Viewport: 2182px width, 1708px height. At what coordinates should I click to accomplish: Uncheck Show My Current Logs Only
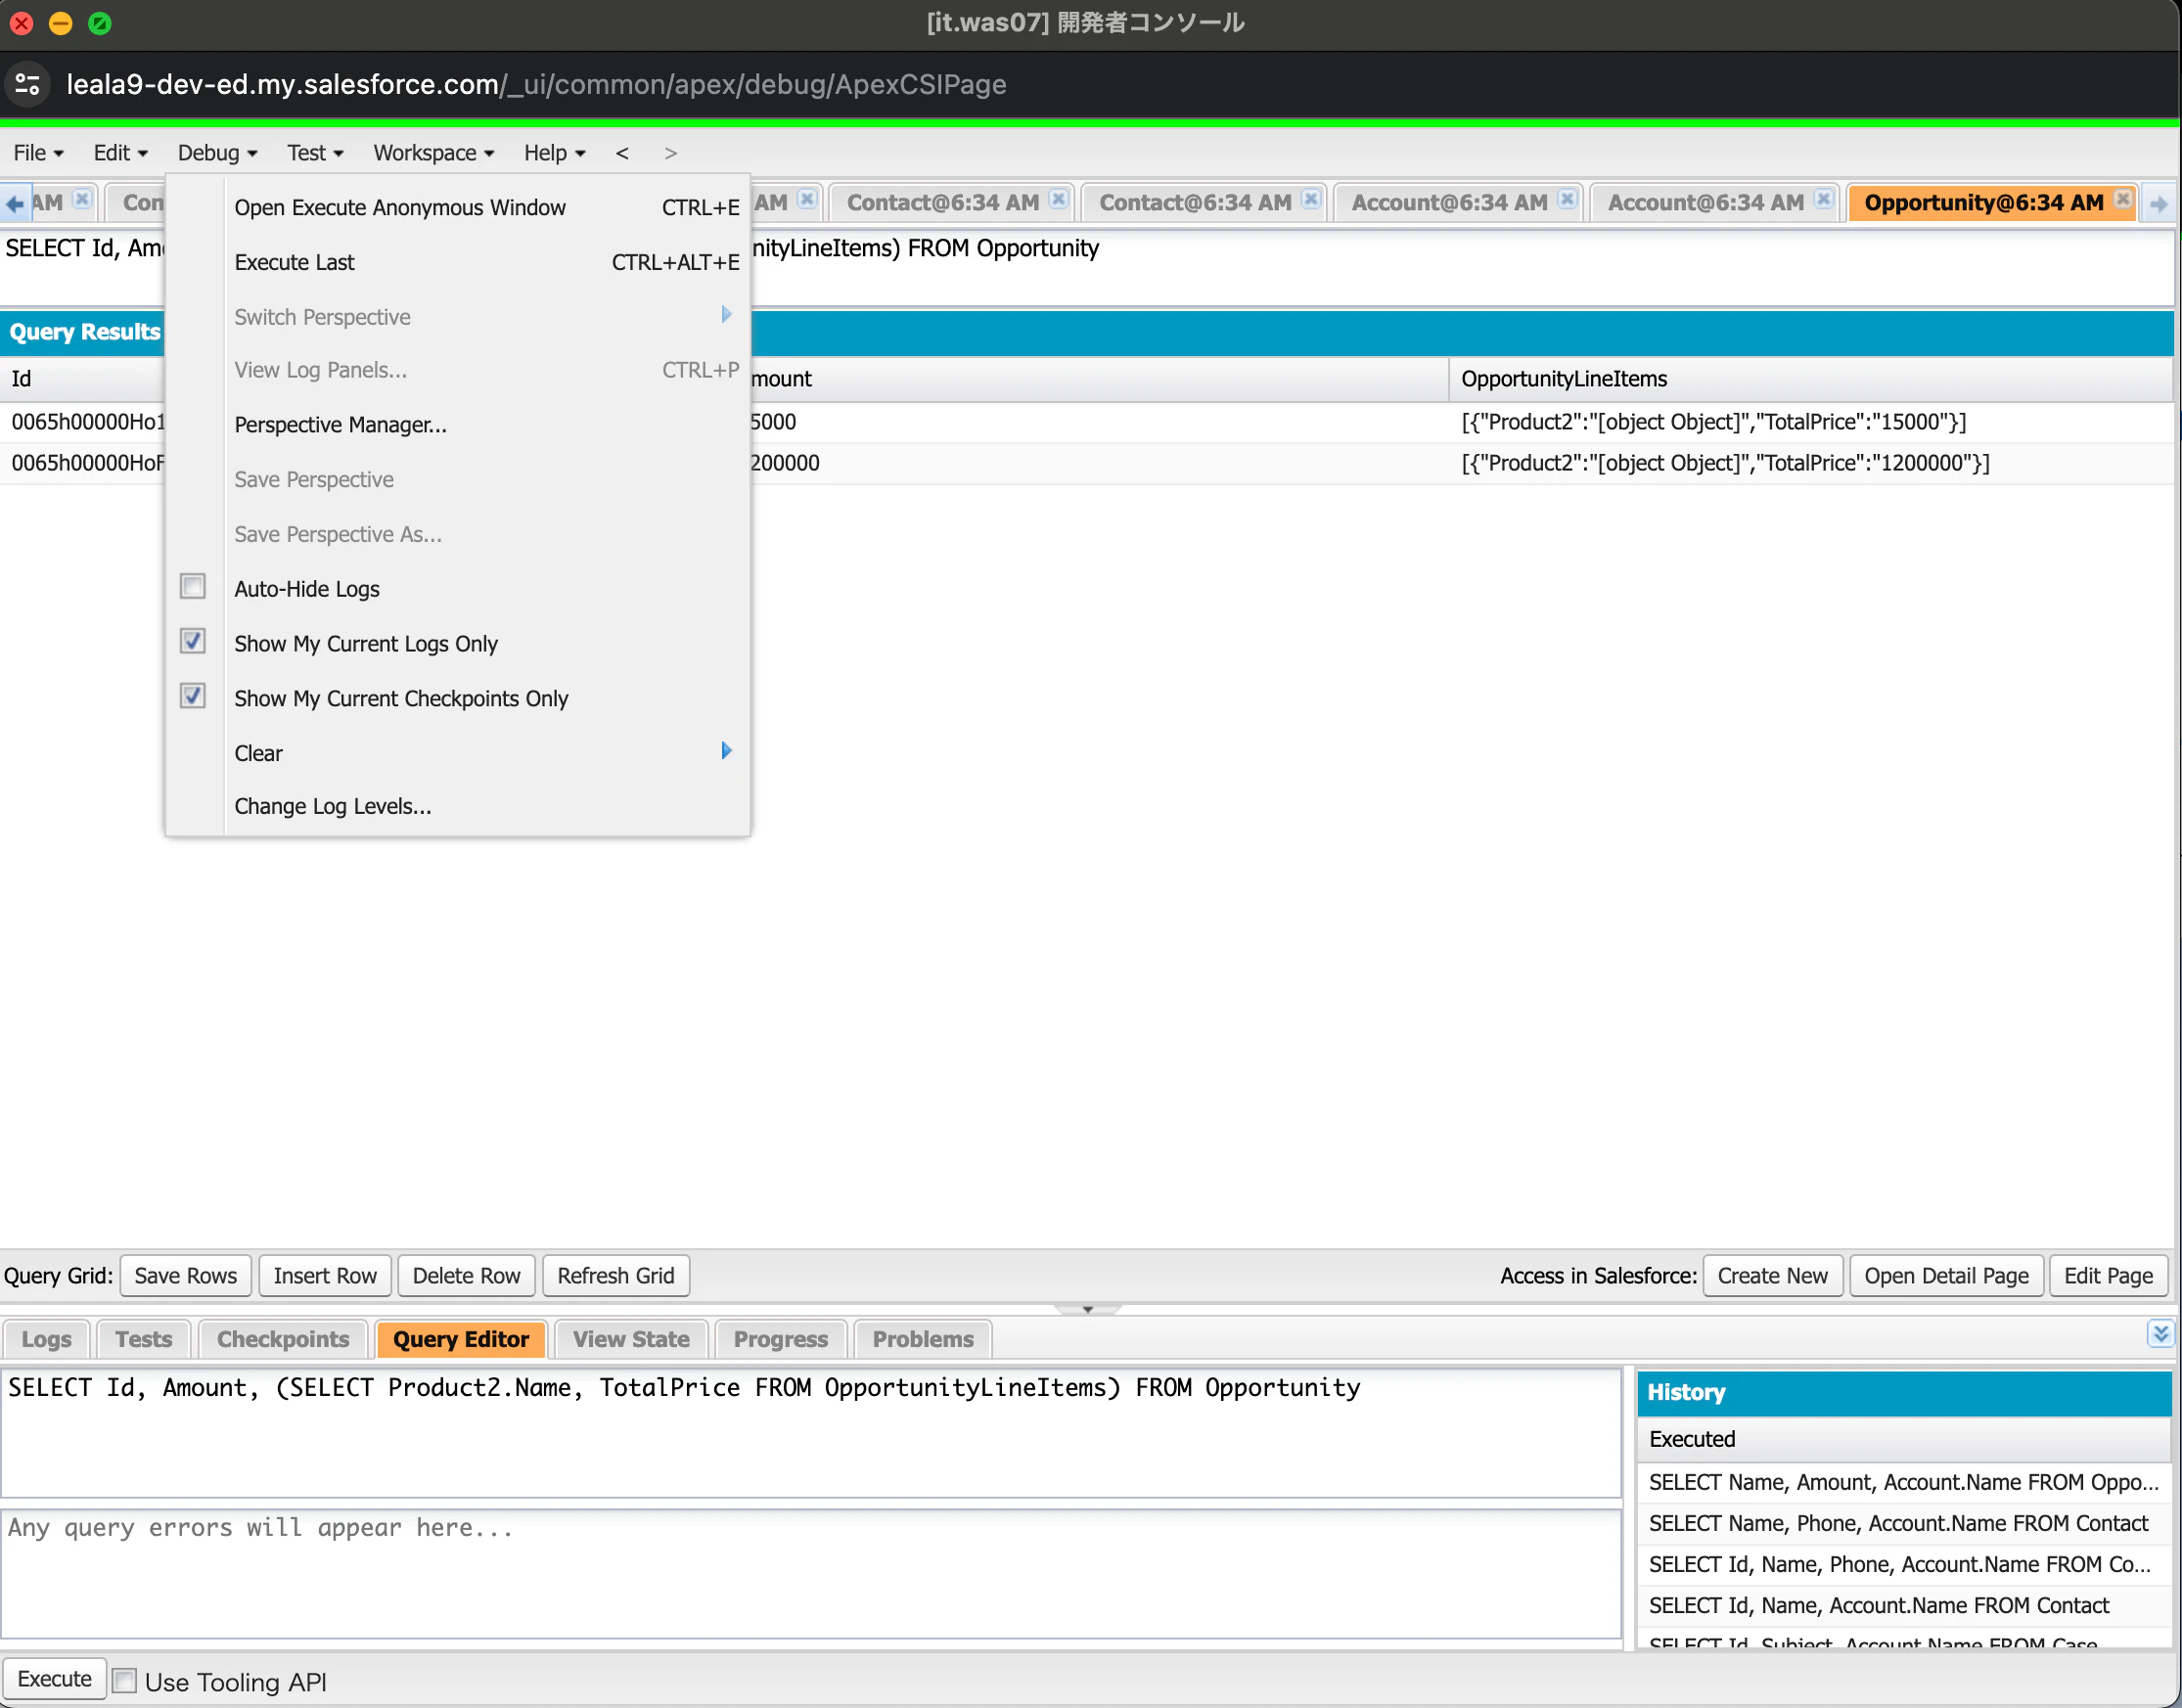(x=193, y=642)
